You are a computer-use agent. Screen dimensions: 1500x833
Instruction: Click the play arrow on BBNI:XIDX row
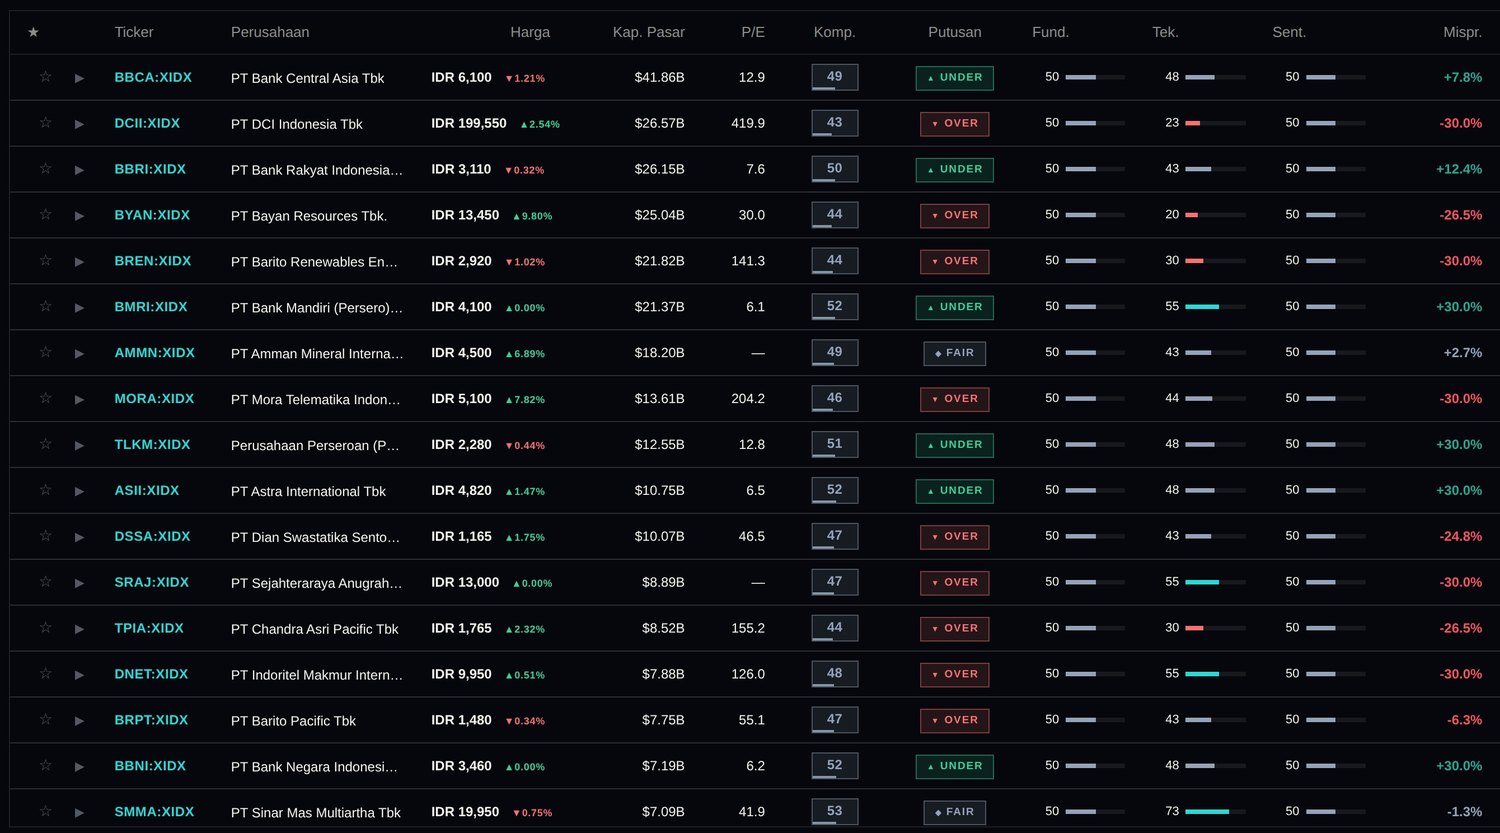pyautogui.click(x=79, y=767)
